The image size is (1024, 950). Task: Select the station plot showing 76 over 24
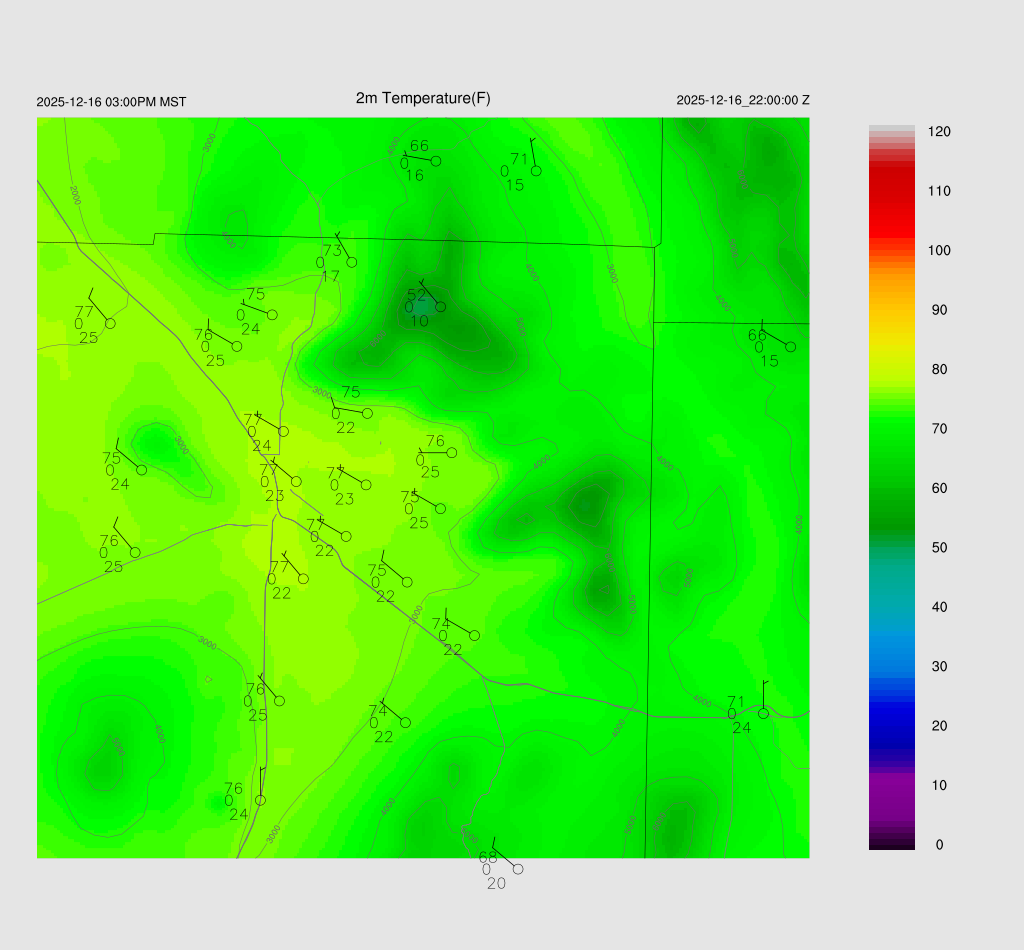pos(260,800)
